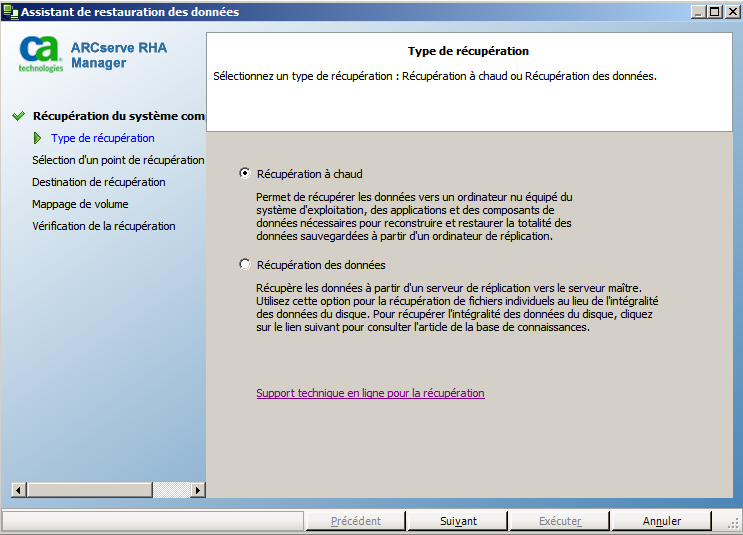Click sidebar scrollbar left arrow

[x=19, y=490]
